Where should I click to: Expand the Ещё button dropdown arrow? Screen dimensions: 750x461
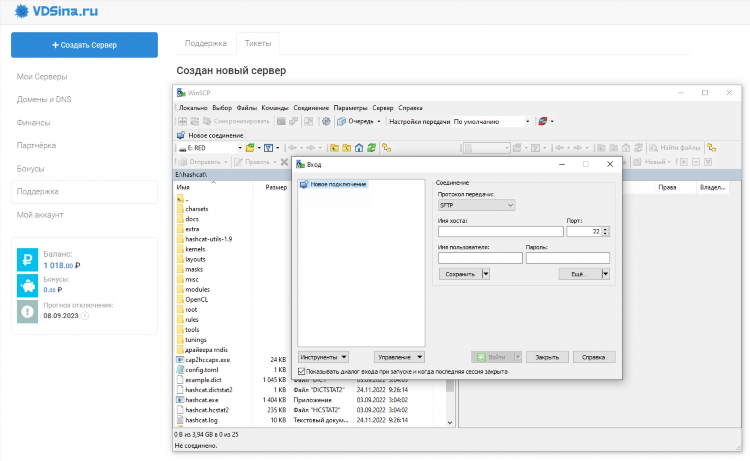[605, 274]
